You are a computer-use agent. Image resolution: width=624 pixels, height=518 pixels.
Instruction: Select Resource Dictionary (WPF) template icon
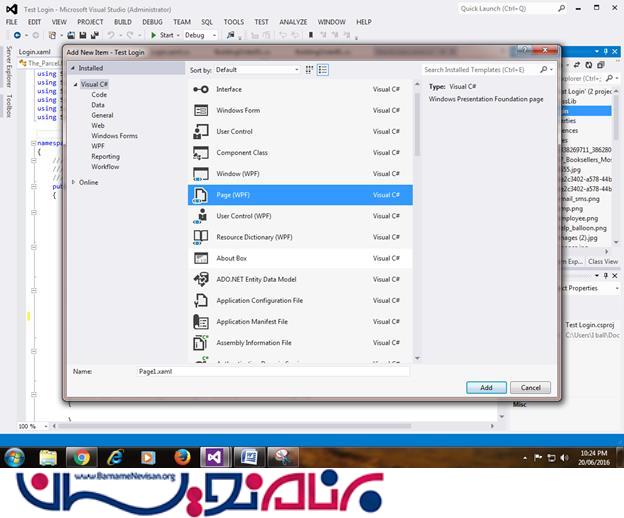(201, 237)
